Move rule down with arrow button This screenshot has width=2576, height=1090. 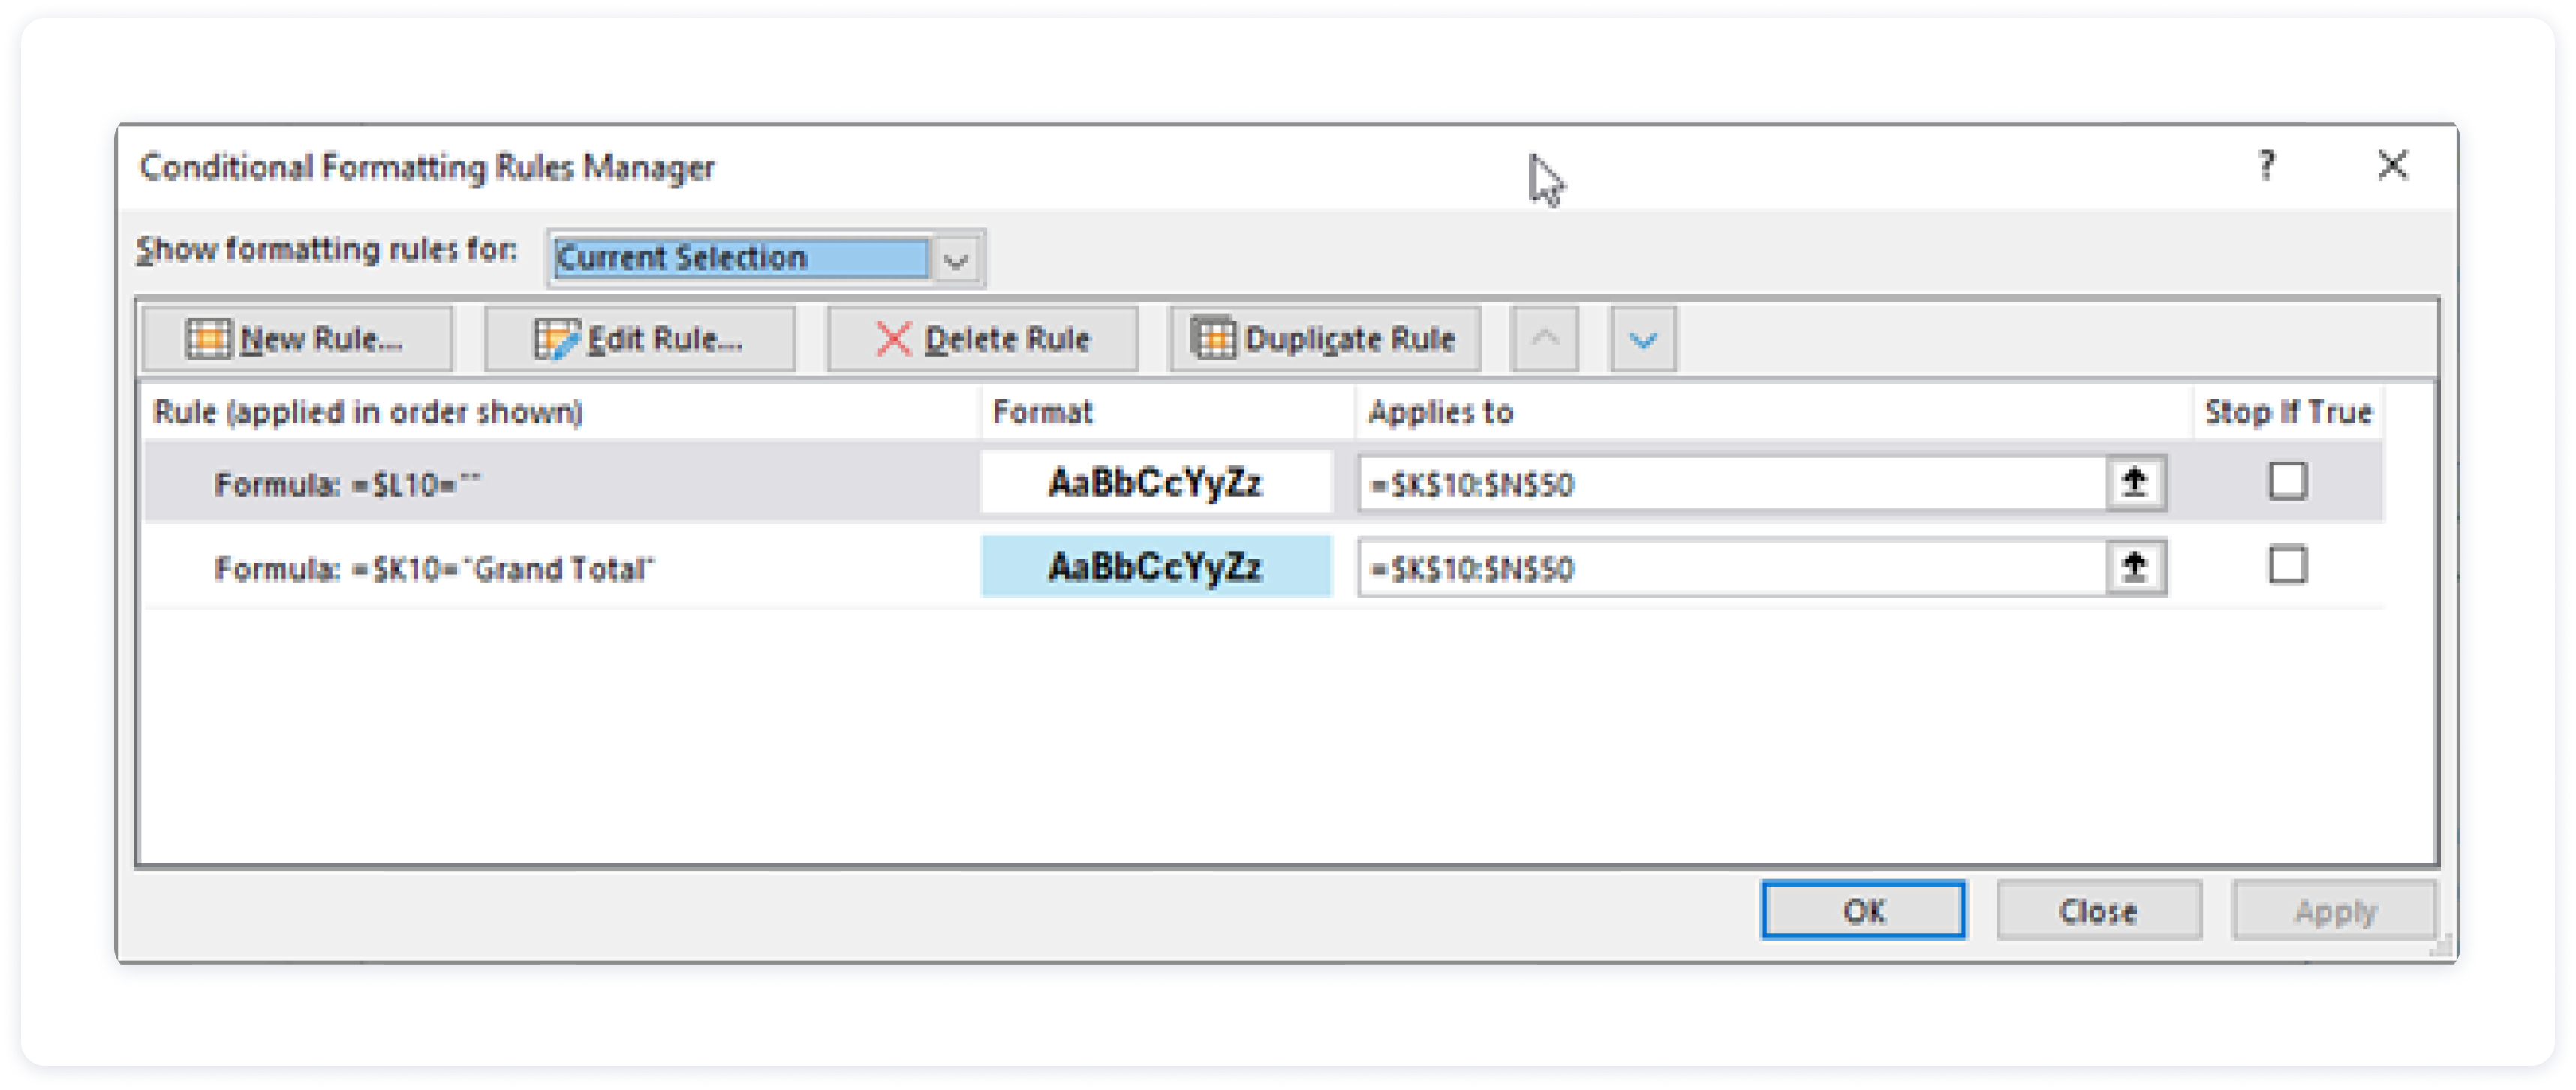pyautogui.click(x=1642, y=339)
